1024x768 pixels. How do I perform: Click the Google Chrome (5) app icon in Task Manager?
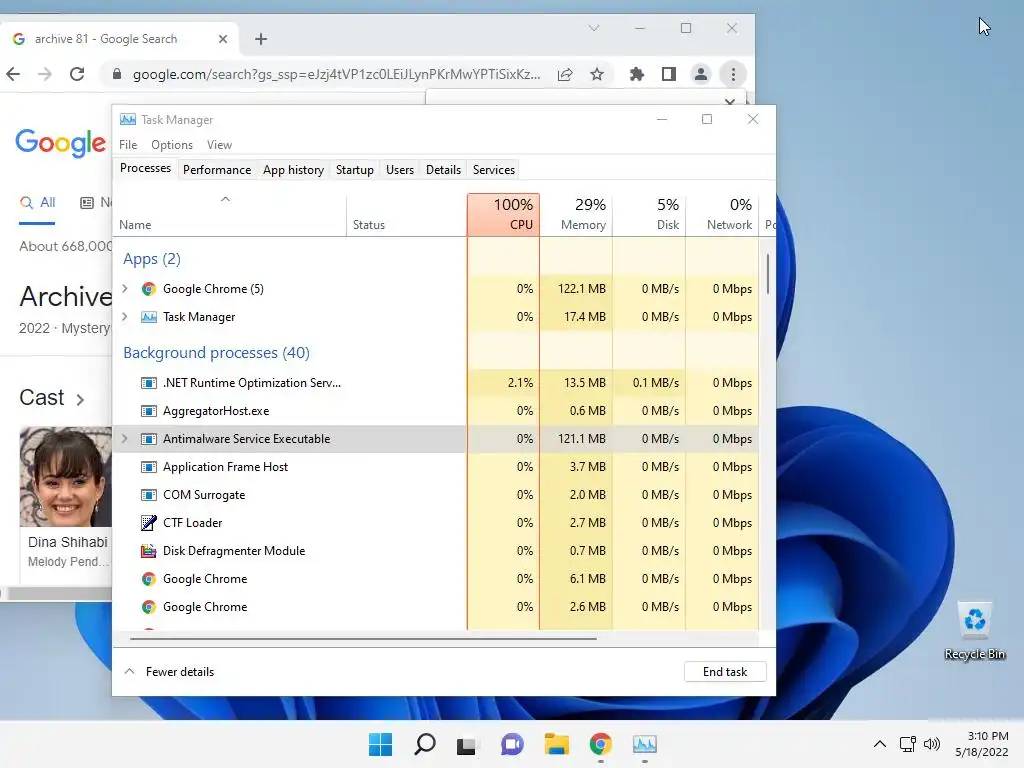pos(149,289)
